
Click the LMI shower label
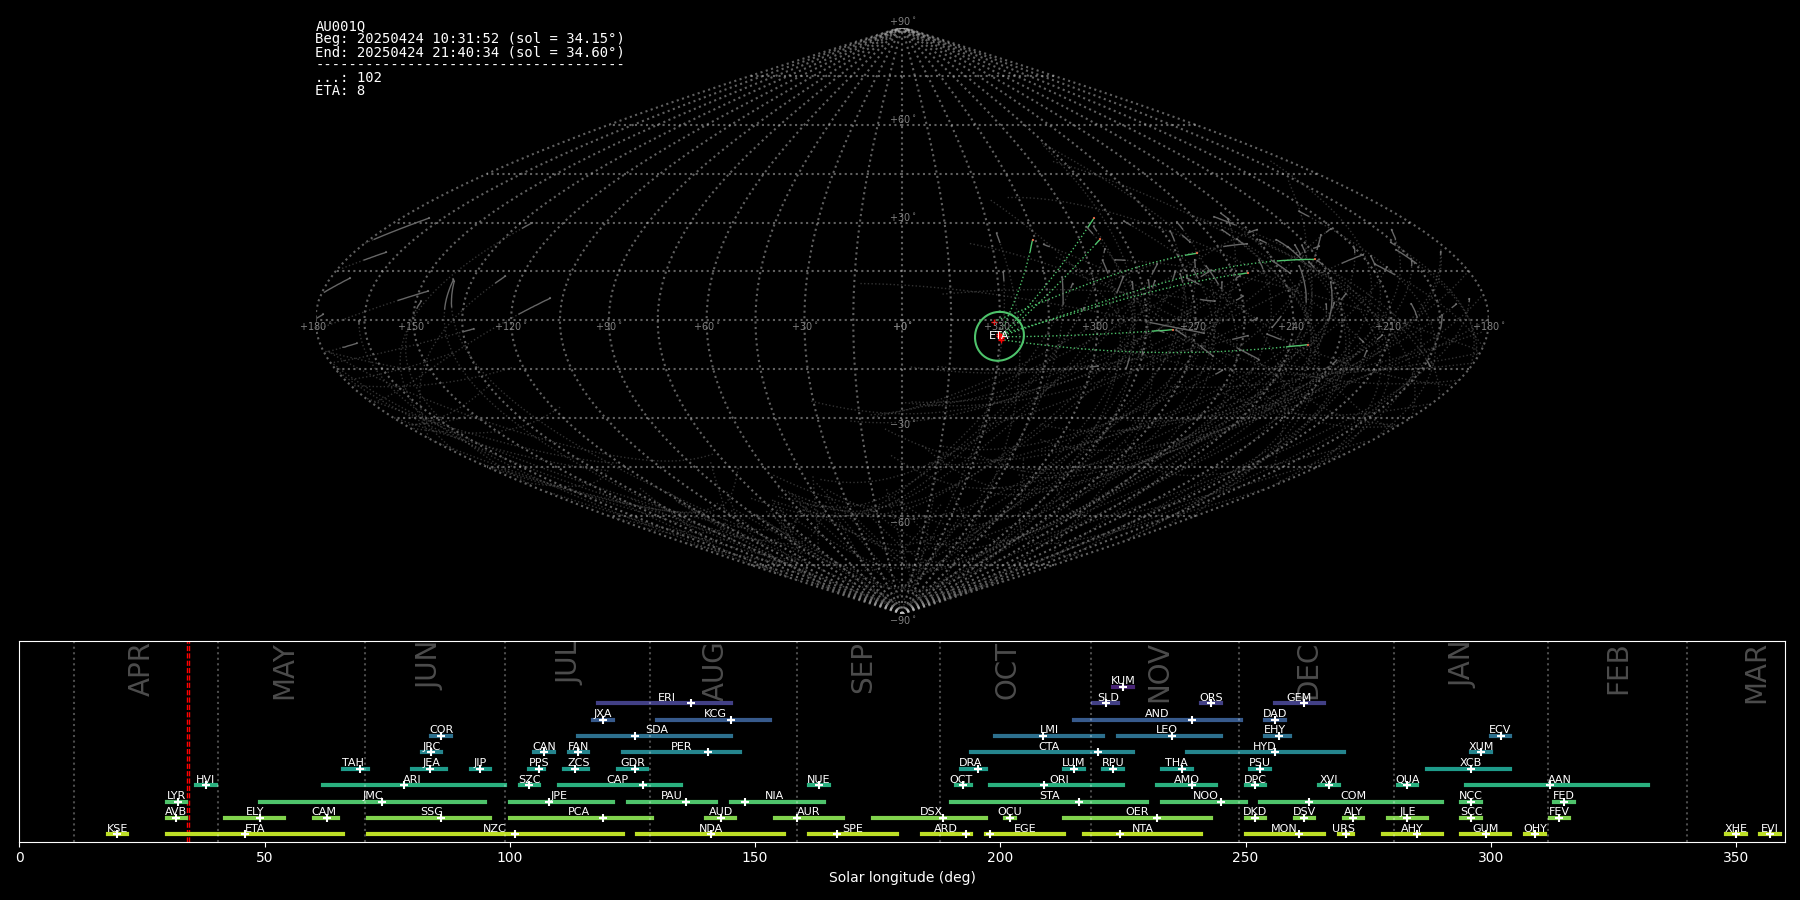pyautogui.click(x=1048, y=730)
